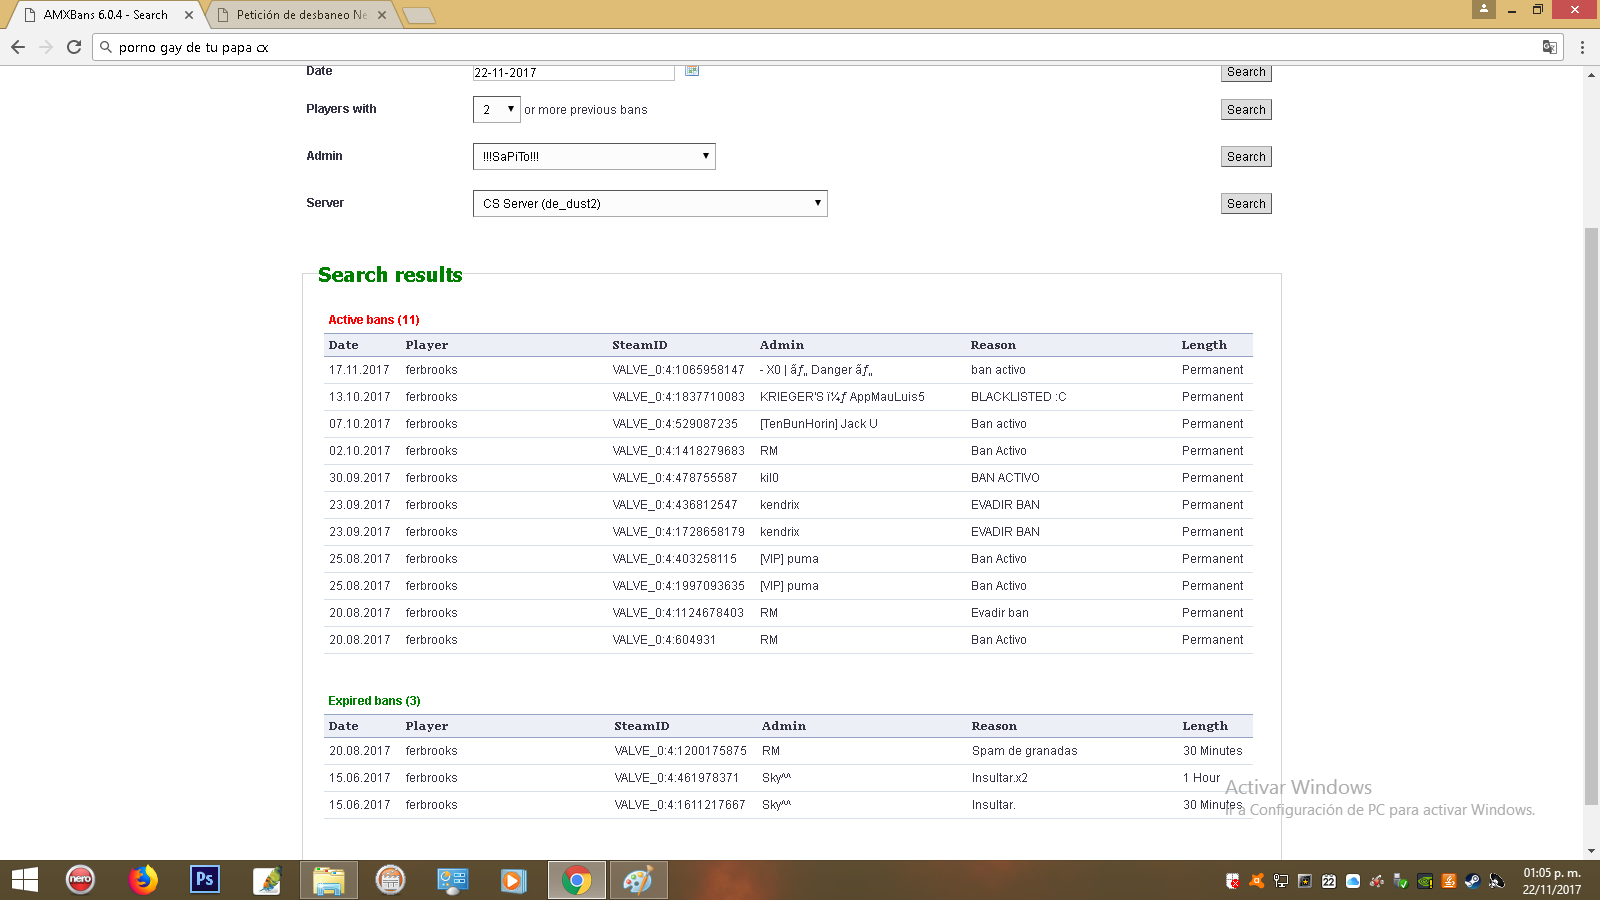The height and width of the screenshot is (900, 1600).
Task: Open the feather pen app in taskbar
Action: coord(267,880)
